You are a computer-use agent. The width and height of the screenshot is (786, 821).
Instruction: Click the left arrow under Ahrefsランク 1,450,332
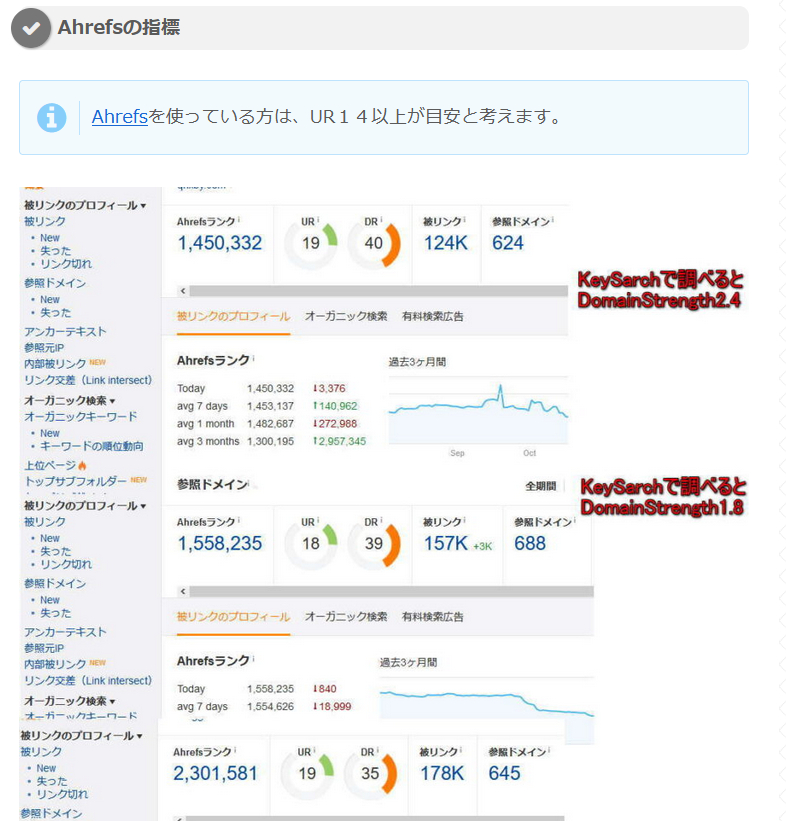(x=183, y=291)
